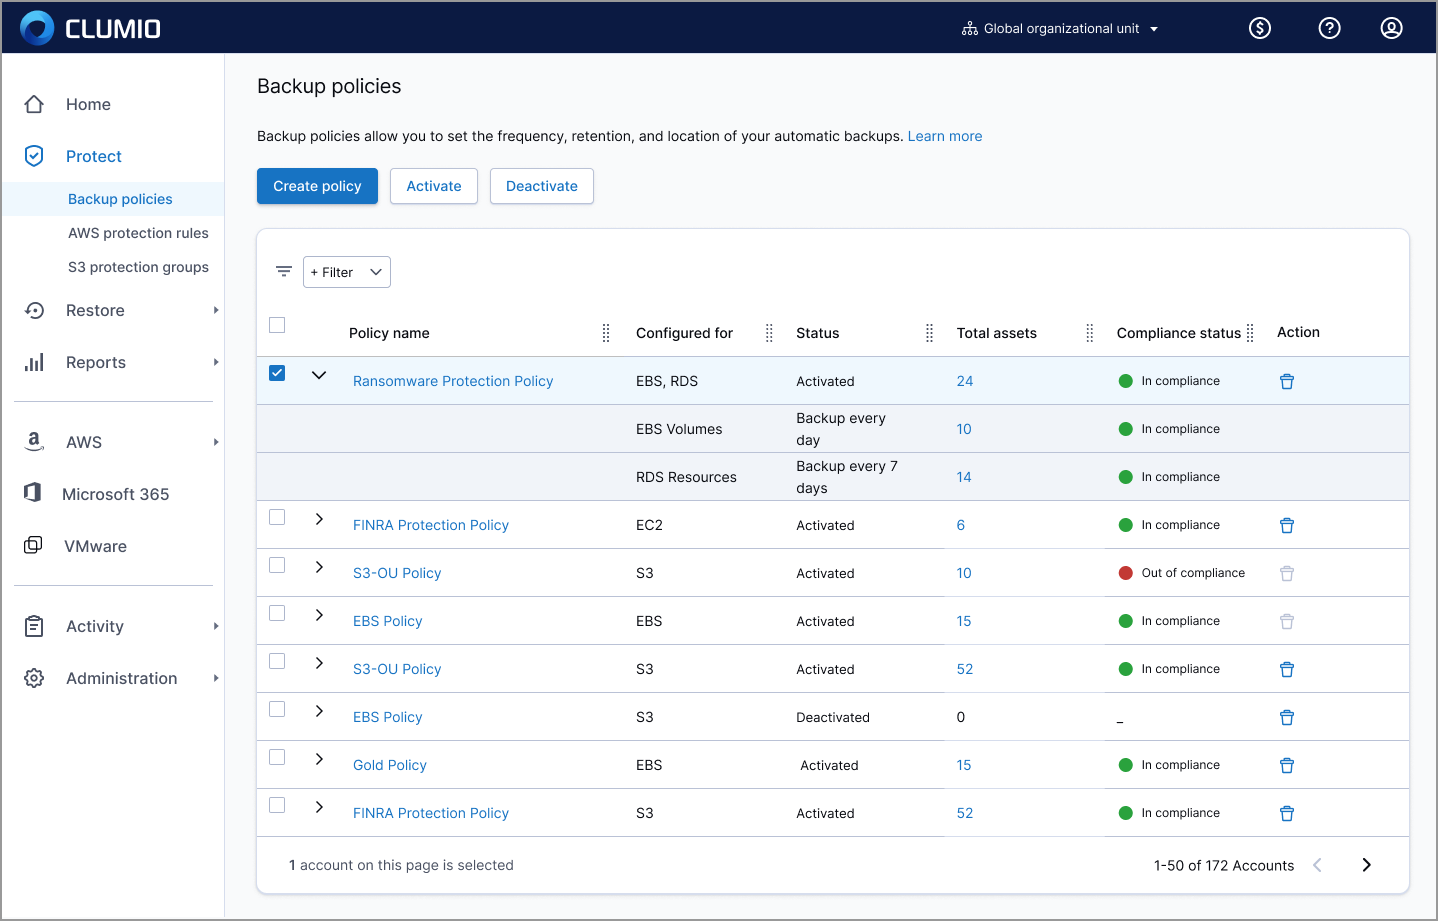Expand the Gold Policy row chevron
This screenshot has height=921, width=1438.
(x=319, y=759)
